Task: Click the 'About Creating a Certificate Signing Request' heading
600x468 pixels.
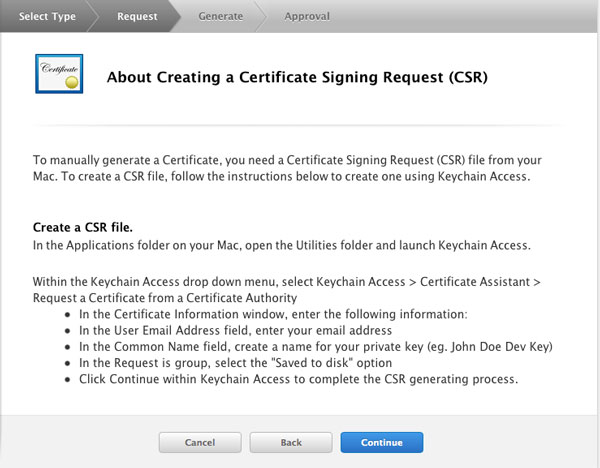Action: [x=296, y=76]
